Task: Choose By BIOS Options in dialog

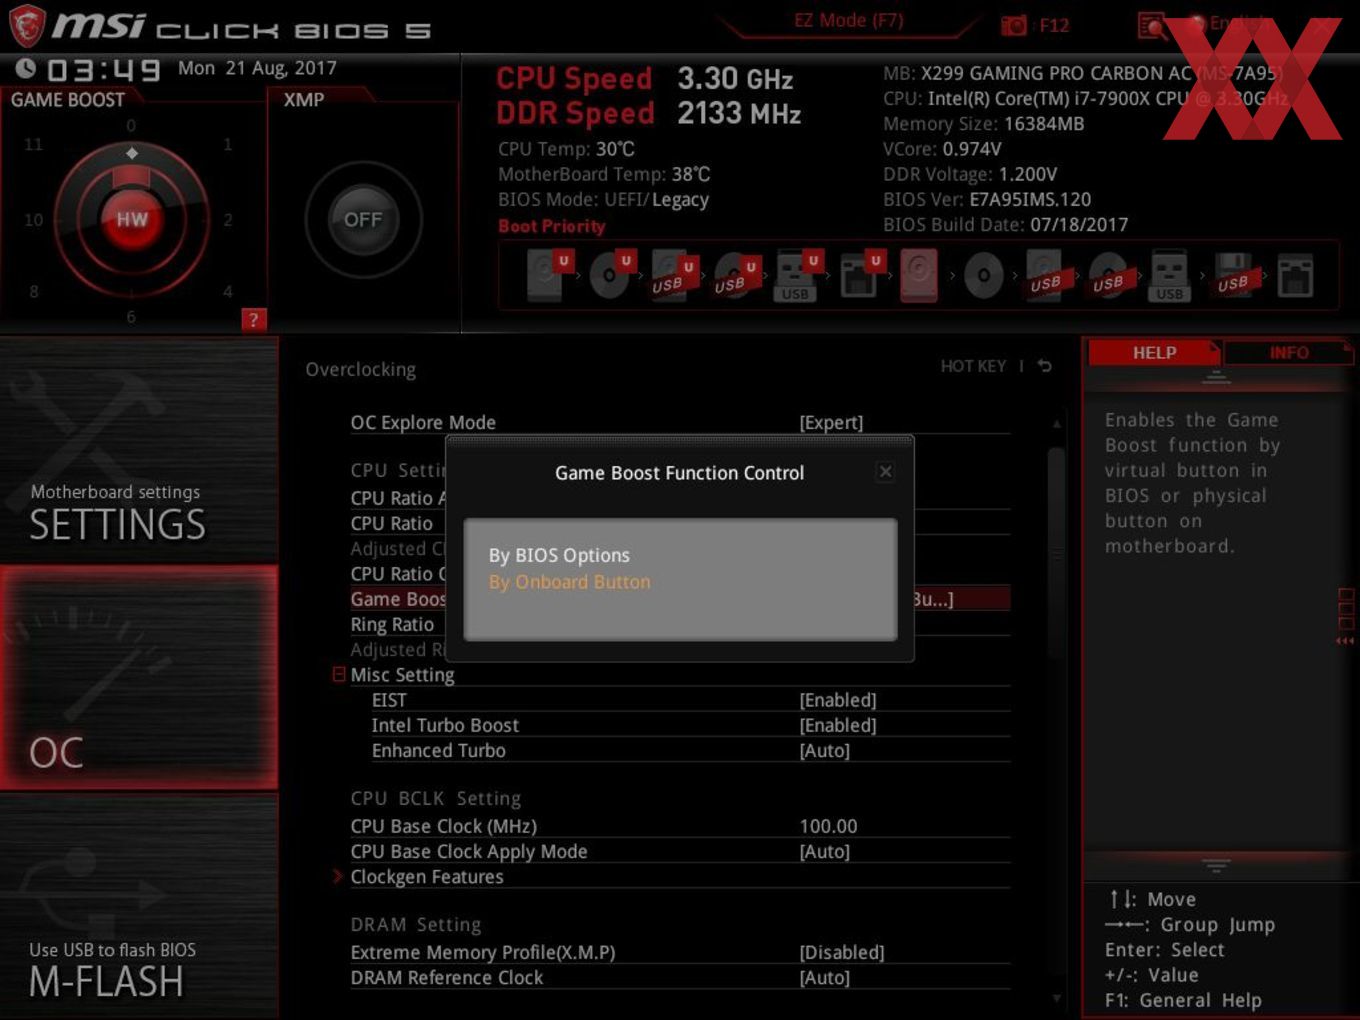Action: pos(559,555)
